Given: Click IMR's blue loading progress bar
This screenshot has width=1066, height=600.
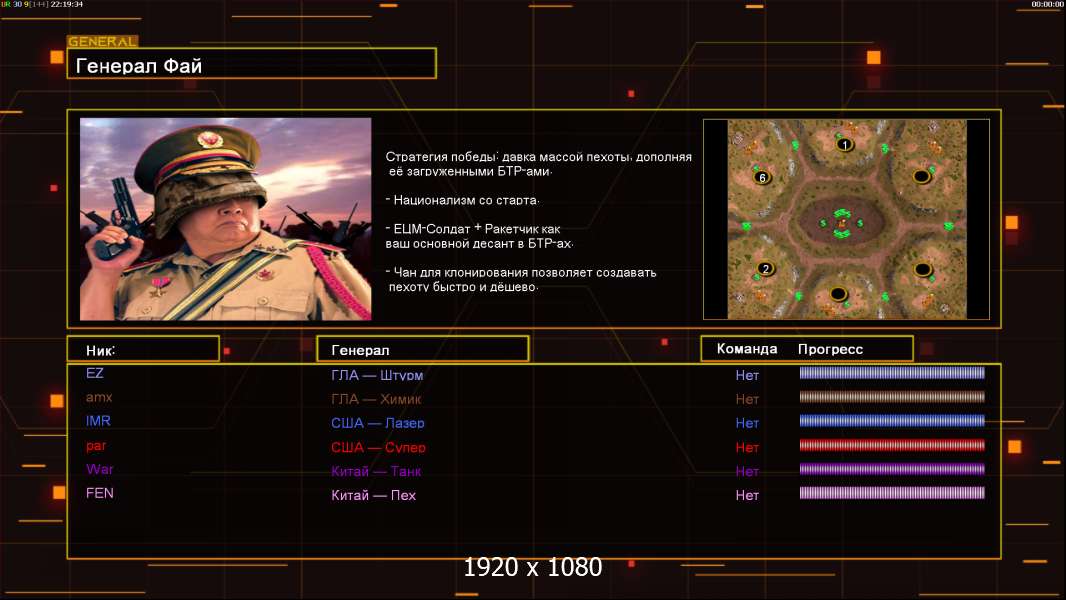Looking at the screenshot, I should [x=892, y=421].
